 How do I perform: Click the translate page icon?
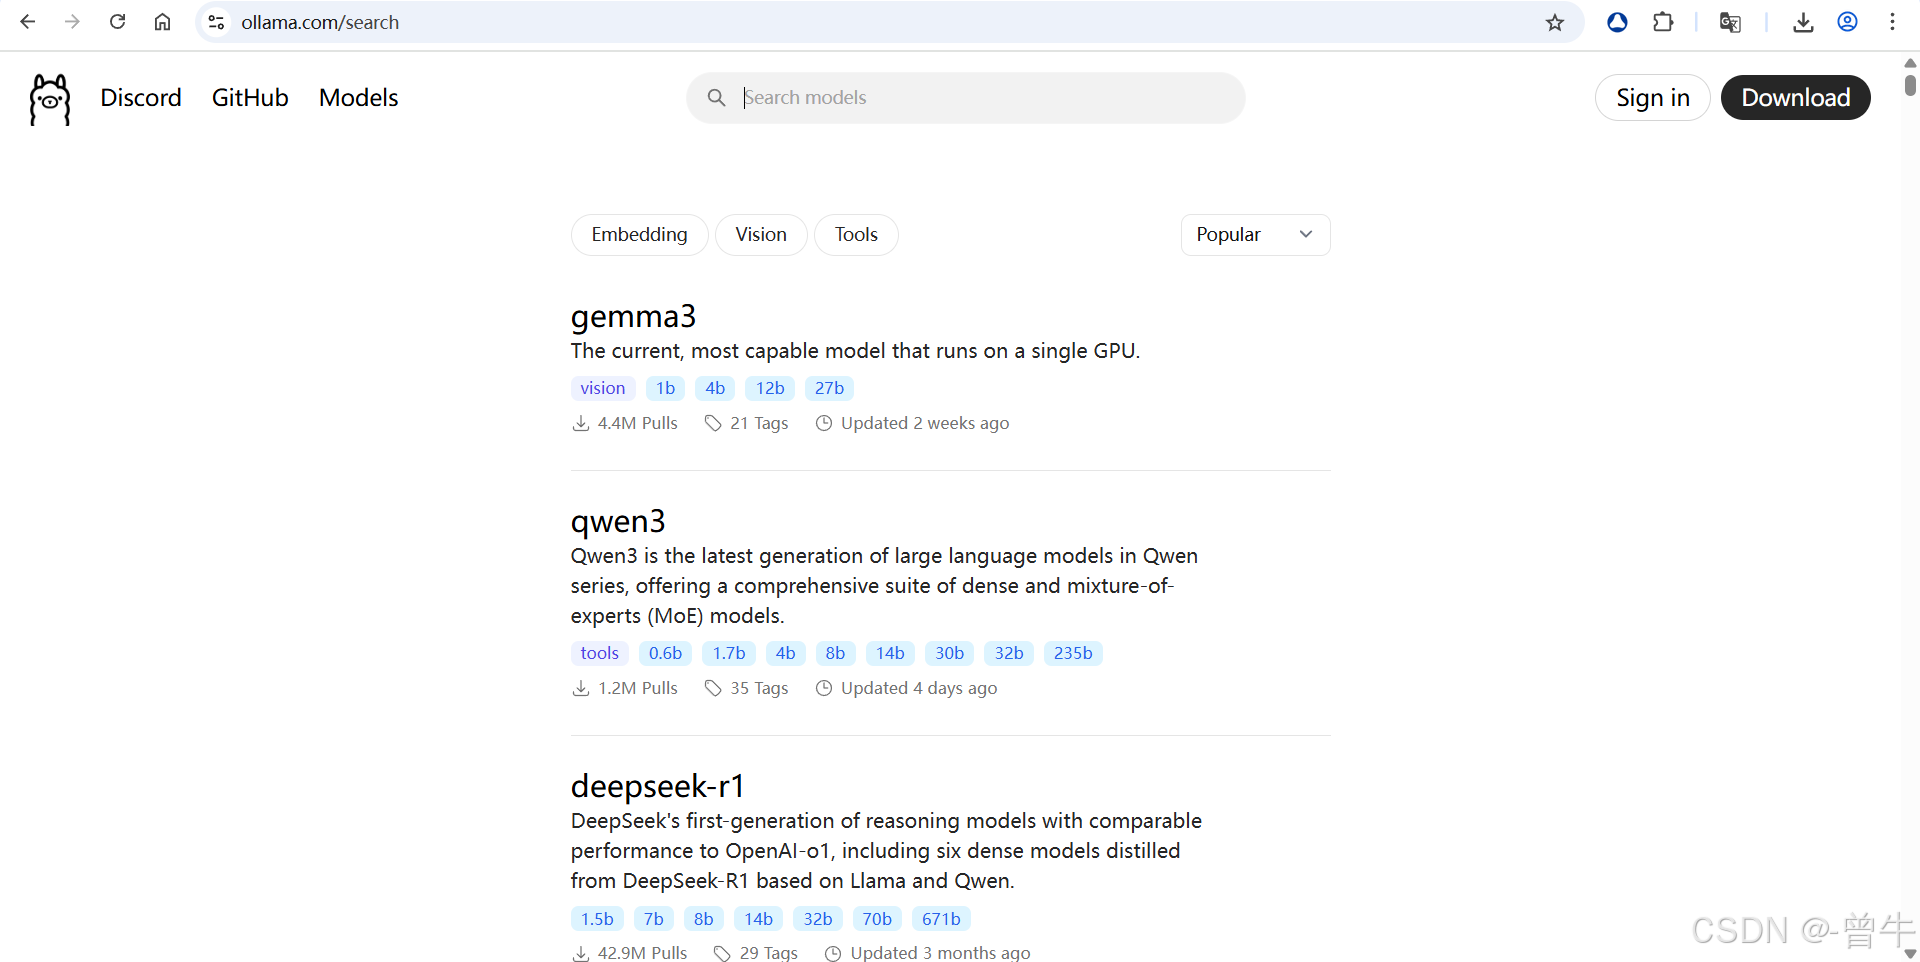click(1730, 22)
